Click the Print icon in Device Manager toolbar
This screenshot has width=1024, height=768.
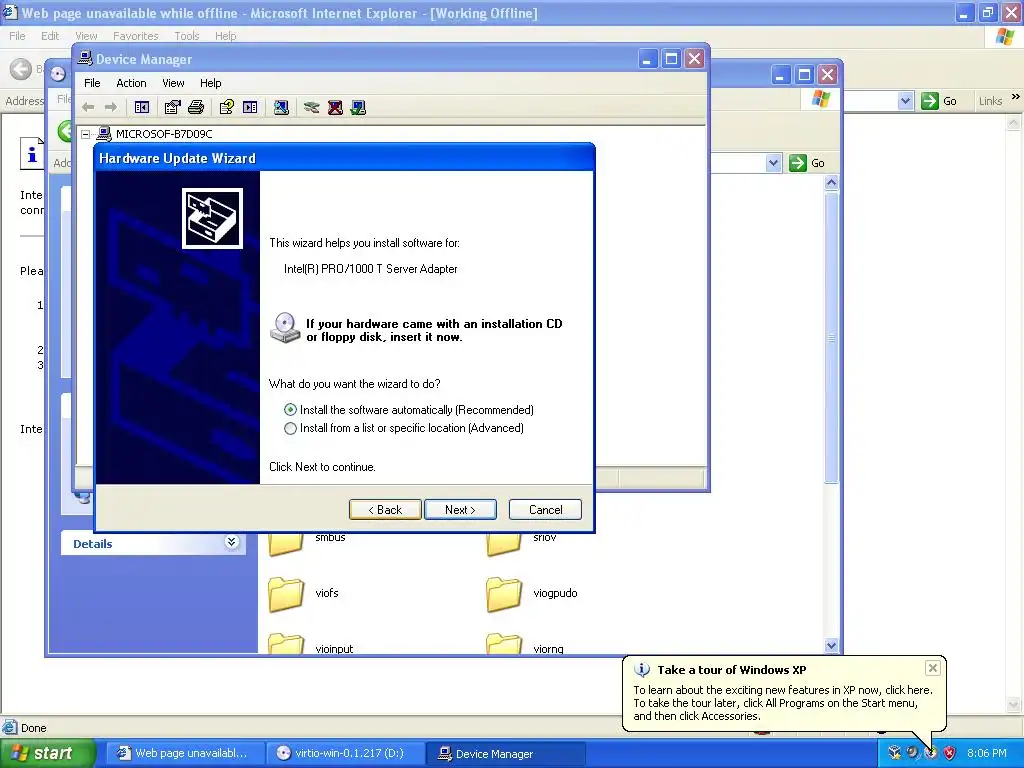pos(196,107)
